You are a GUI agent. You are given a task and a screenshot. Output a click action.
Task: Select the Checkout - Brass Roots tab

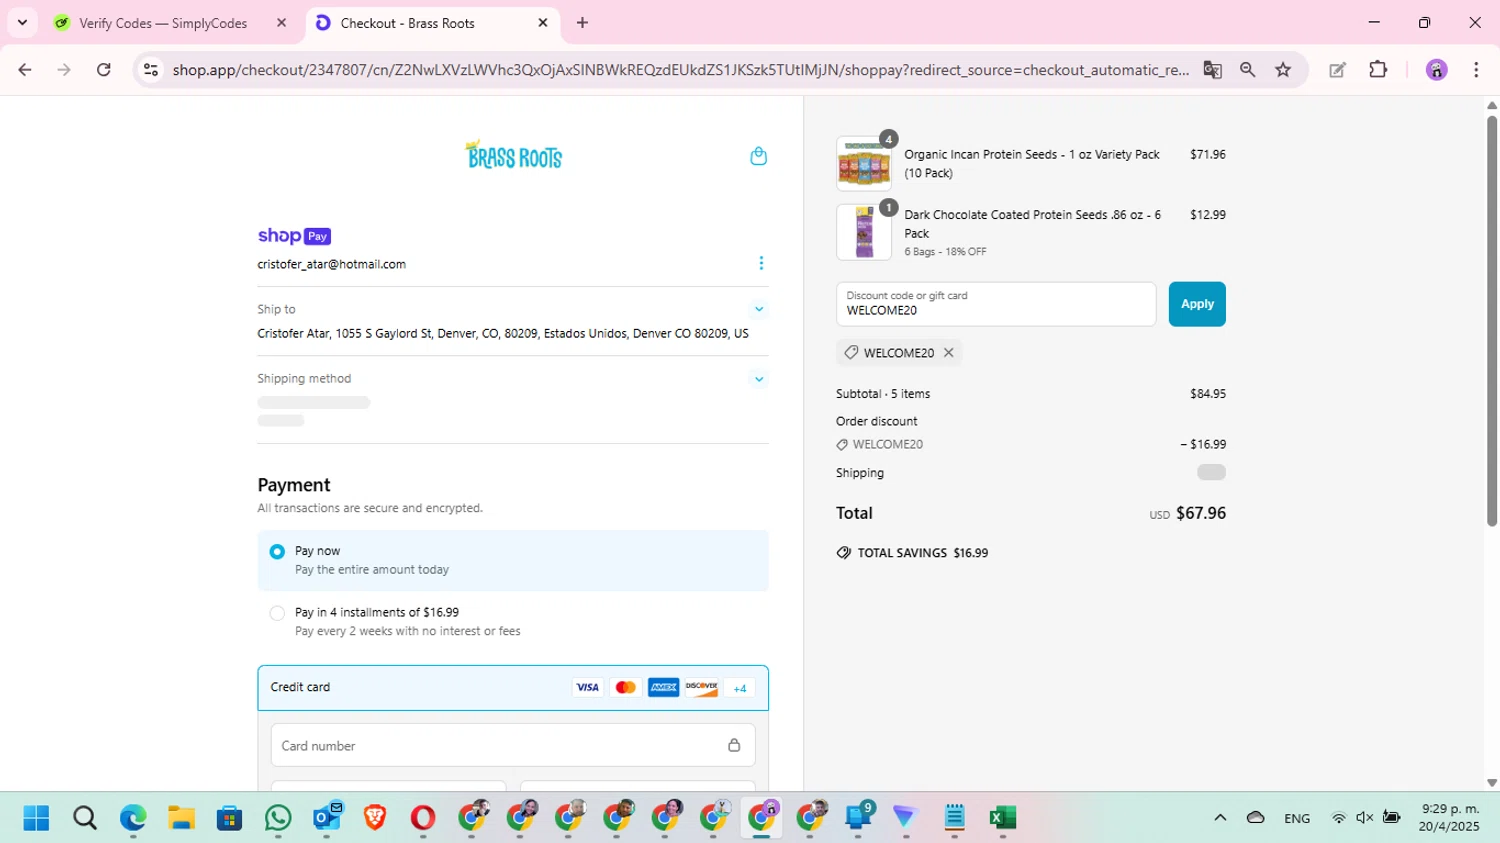pos(407,23)
